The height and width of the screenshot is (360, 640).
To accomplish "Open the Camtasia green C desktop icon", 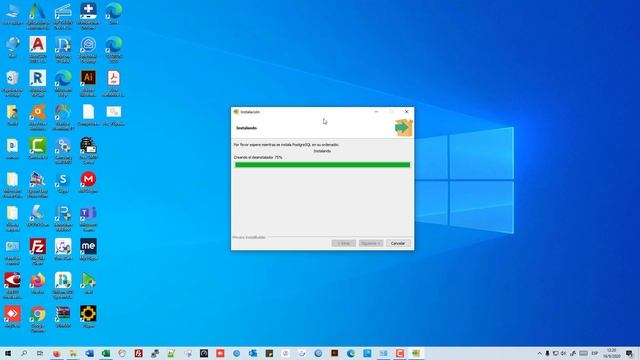I will [38, 148].
